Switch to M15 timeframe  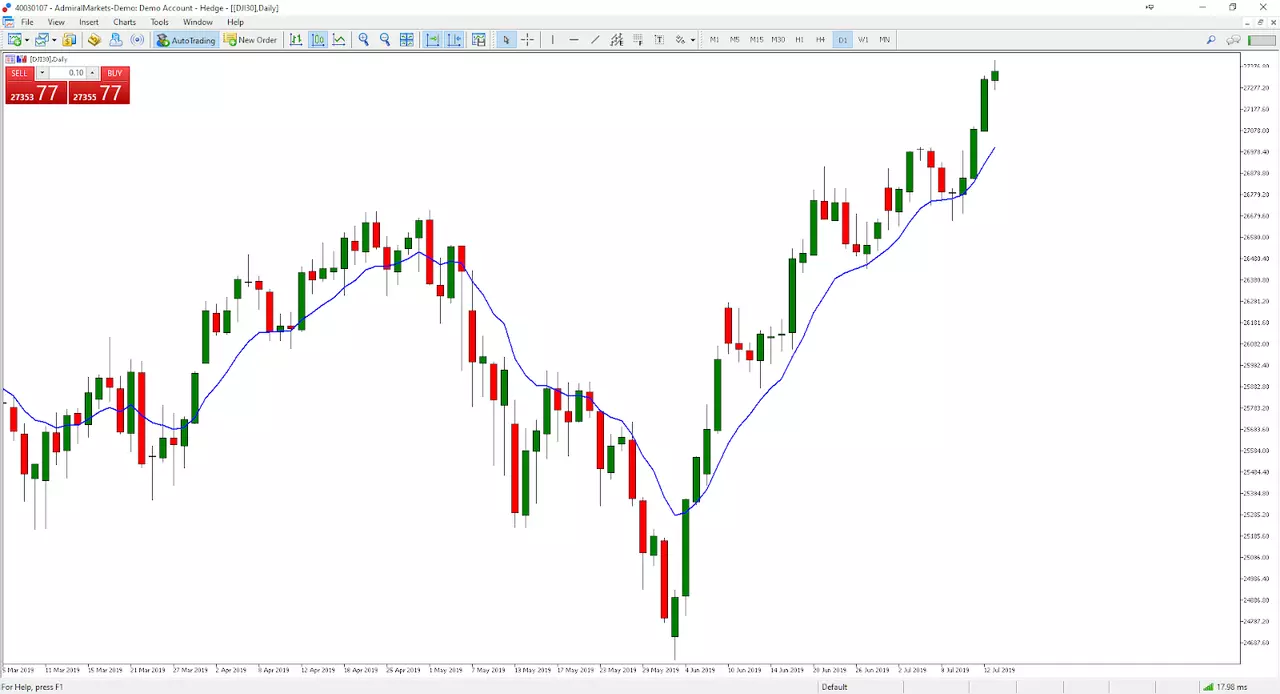click(x=756, y=40)
